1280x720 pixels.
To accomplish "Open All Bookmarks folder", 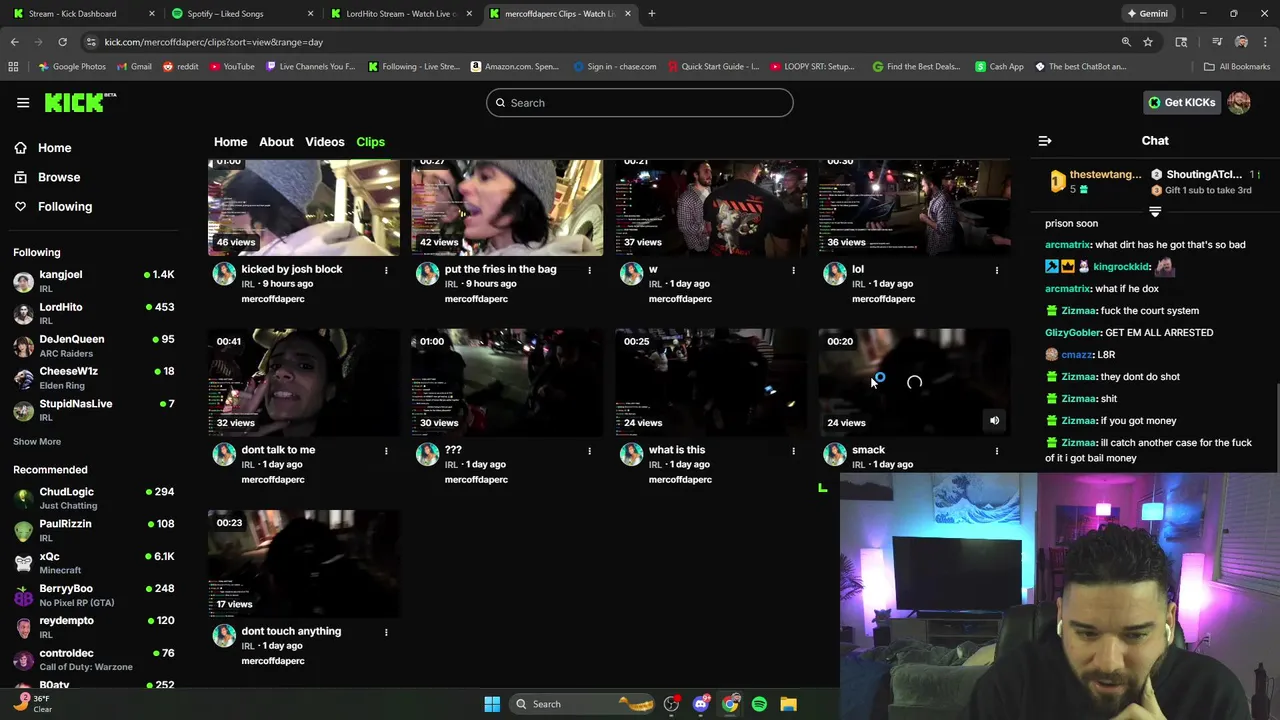I will [1237, 66].
